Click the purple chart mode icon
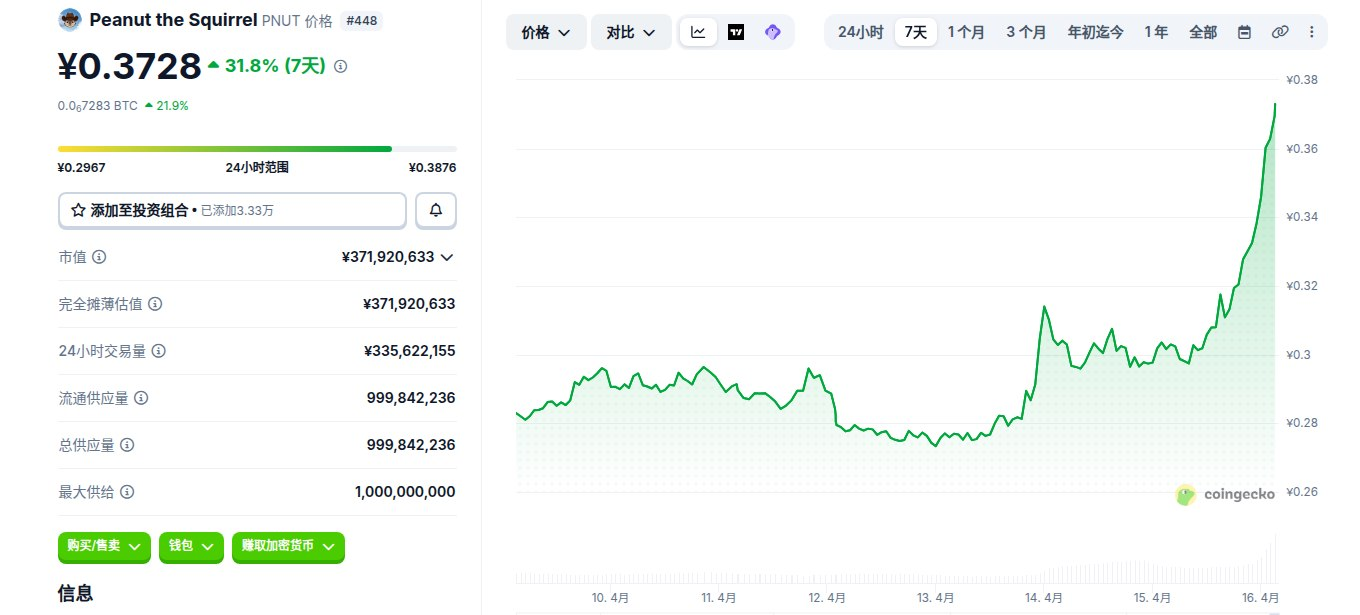The height and width of the screenshot is (615, 1360). 772,32
